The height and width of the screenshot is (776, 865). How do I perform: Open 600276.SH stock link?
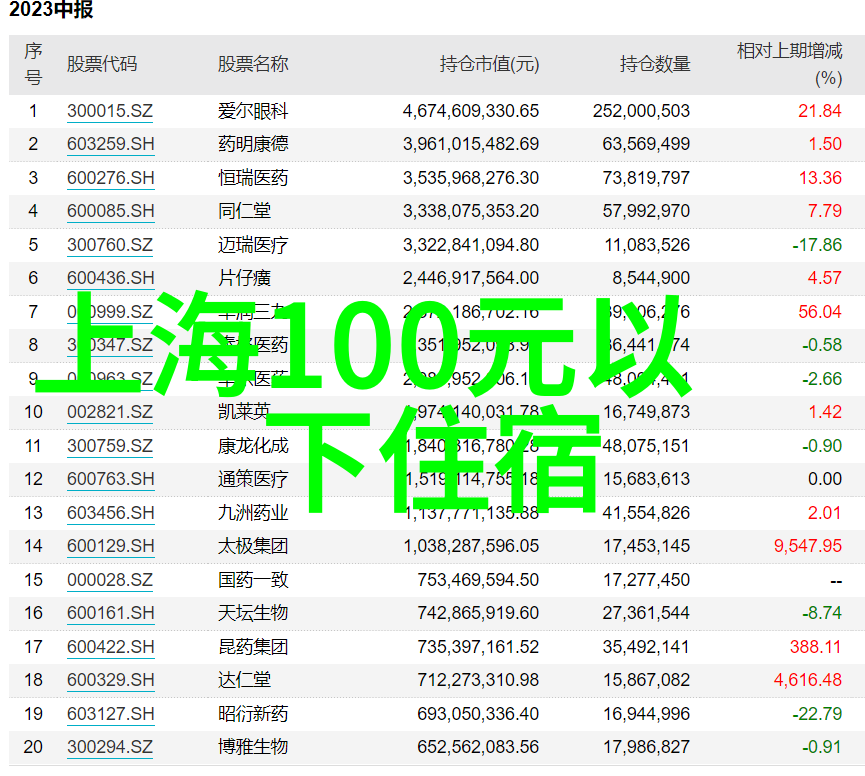111,178
